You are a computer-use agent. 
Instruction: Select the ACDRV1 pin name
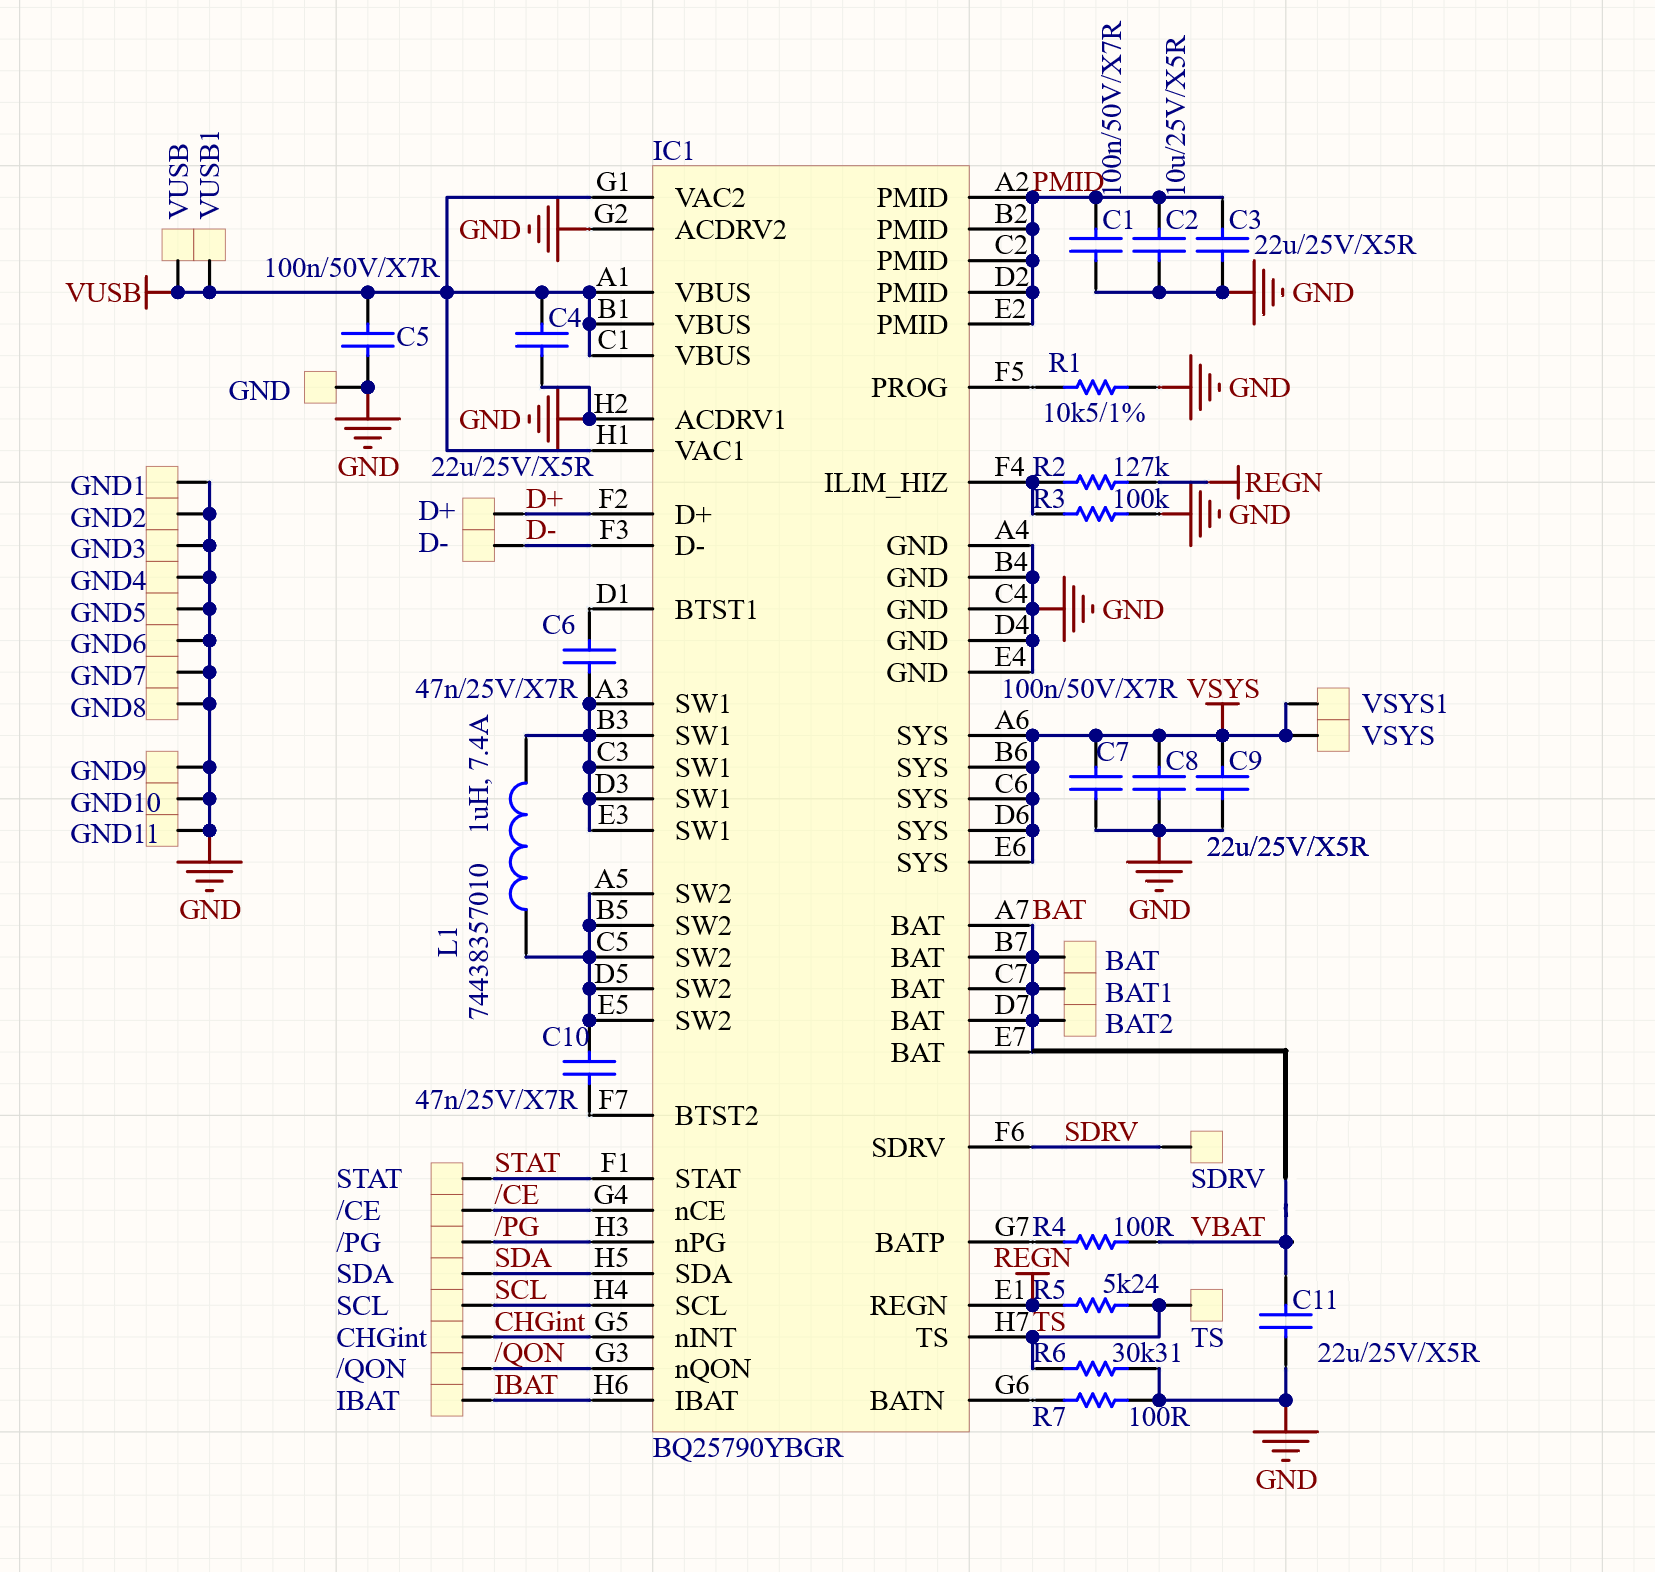[730, 419]
